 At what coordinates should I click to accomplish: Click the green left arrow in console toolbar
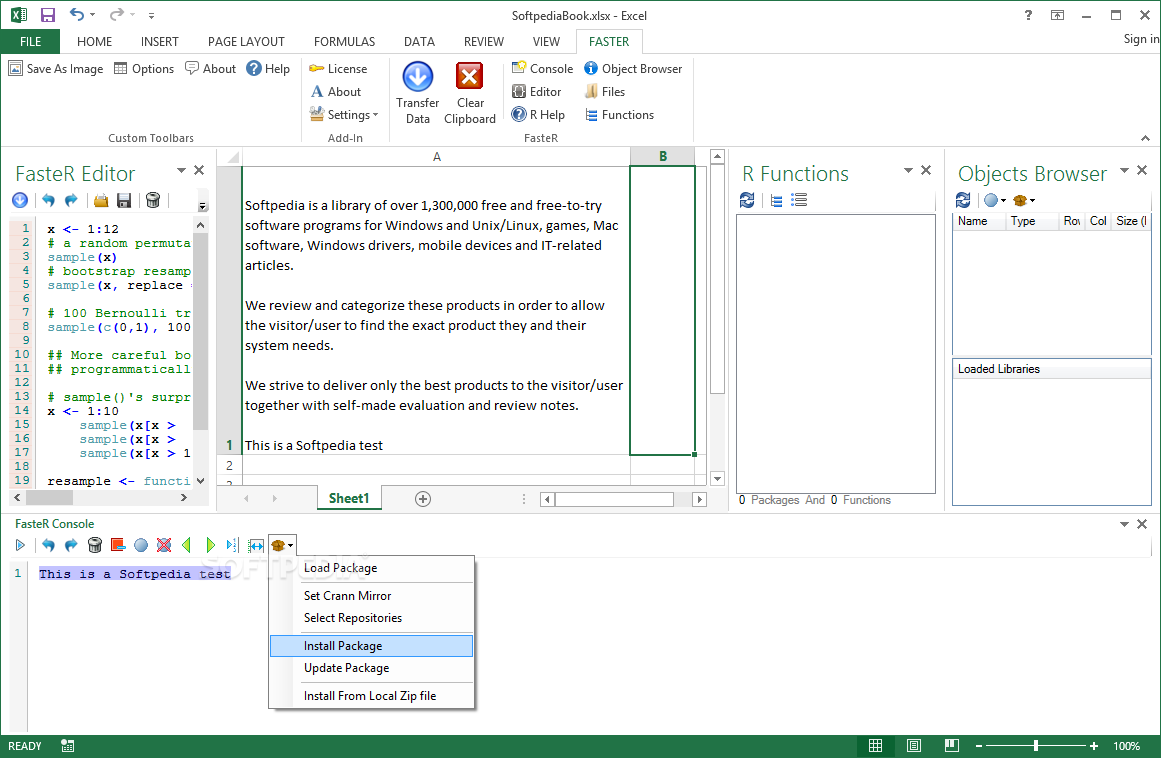click(x=187, y=546)
